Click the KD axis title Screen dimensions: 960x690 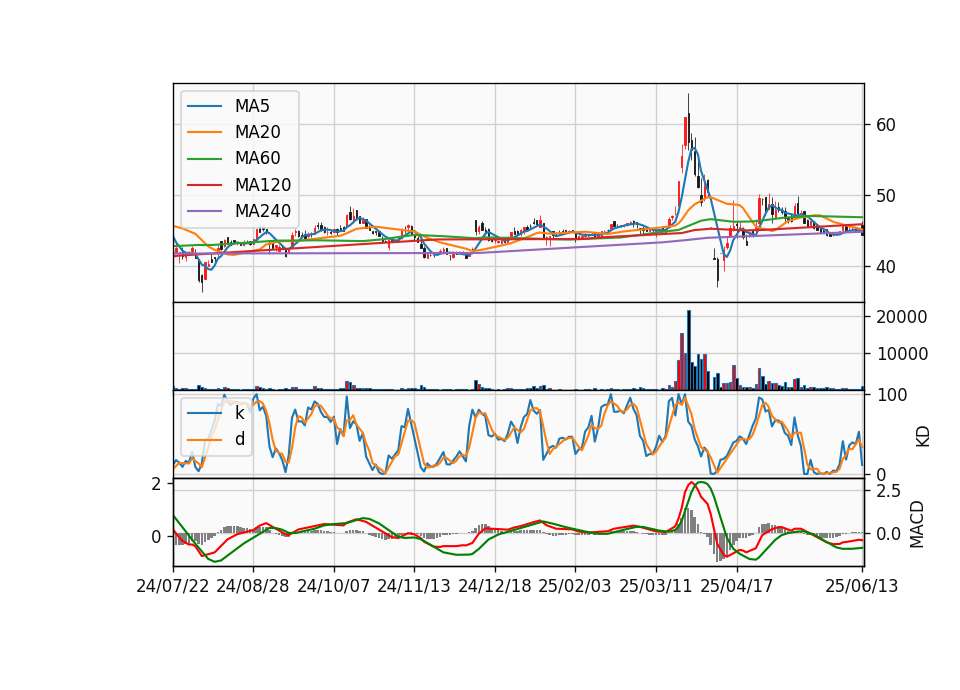(922, 437)
